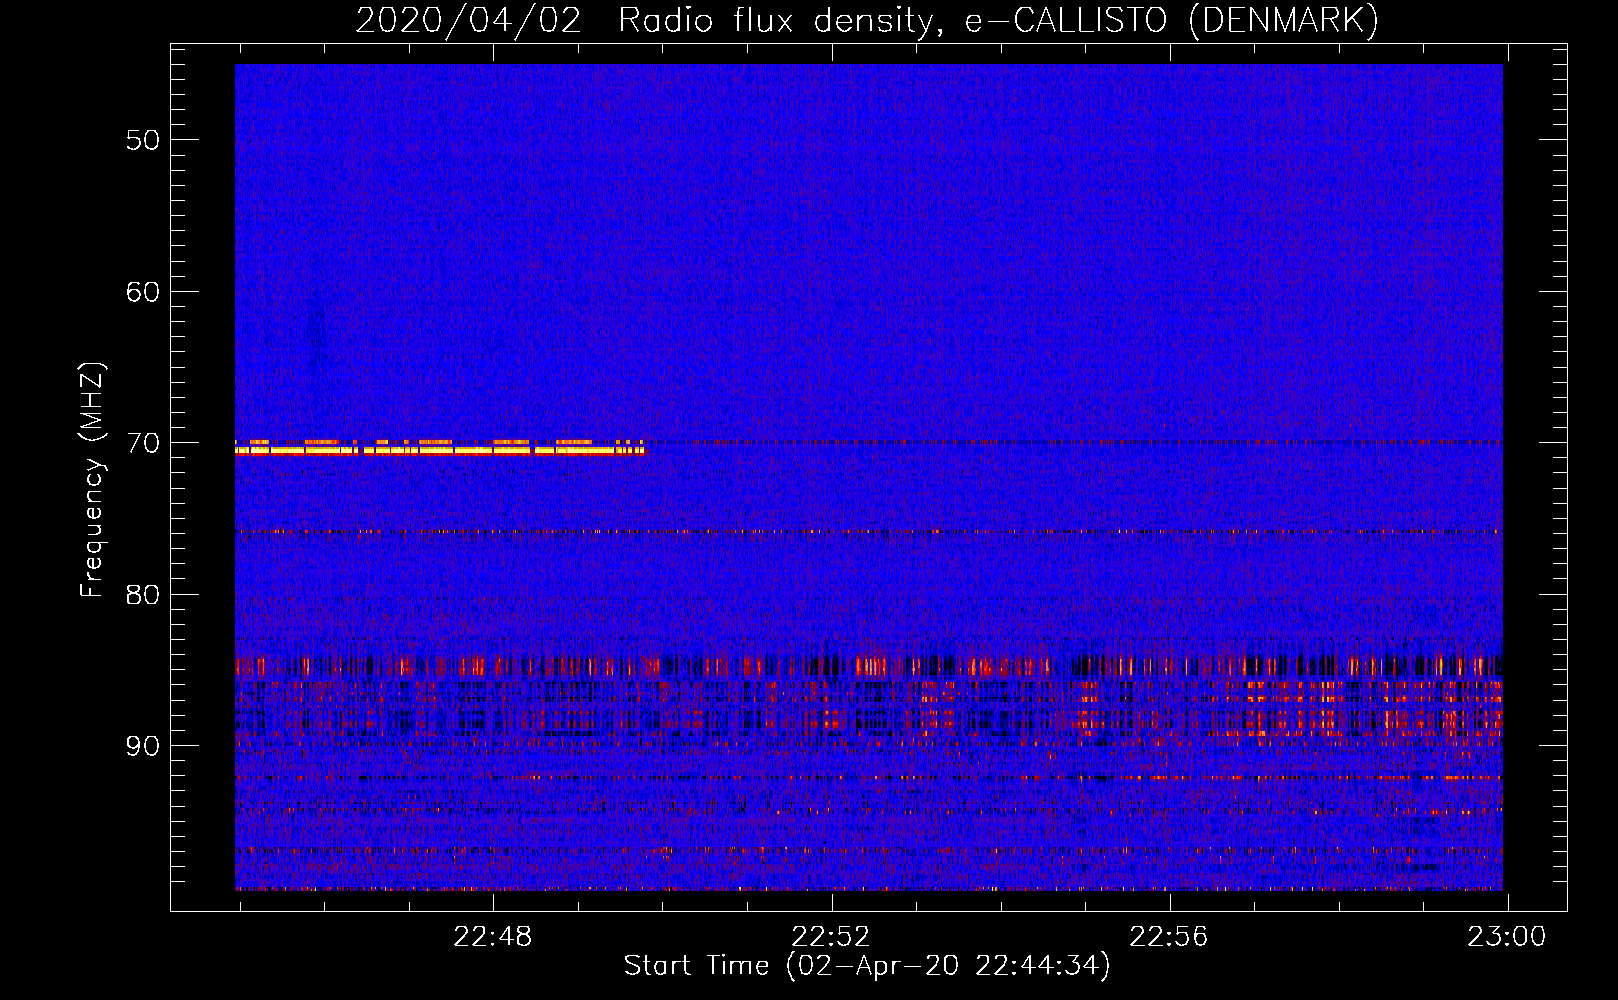Click the 'Start Time (02-Apr-20 22:44:34)' label
The image size is (1618, 1000).
pos(867,966)
